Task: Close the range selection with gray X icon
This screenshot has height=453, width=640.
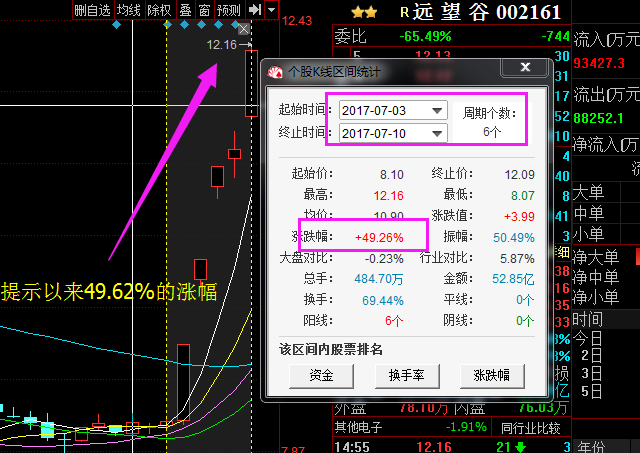Action: (x=244, y=30)
